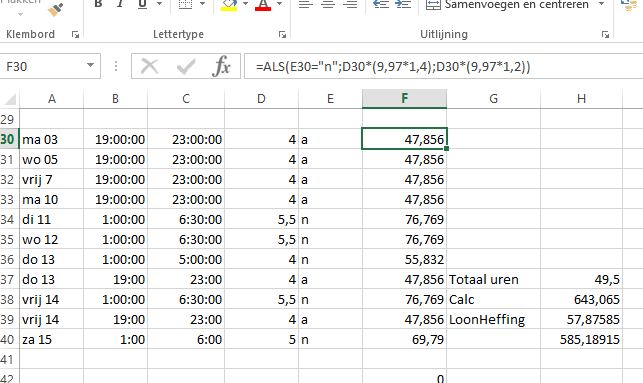Select cell with 'za 15'

(x=52, y=340)
